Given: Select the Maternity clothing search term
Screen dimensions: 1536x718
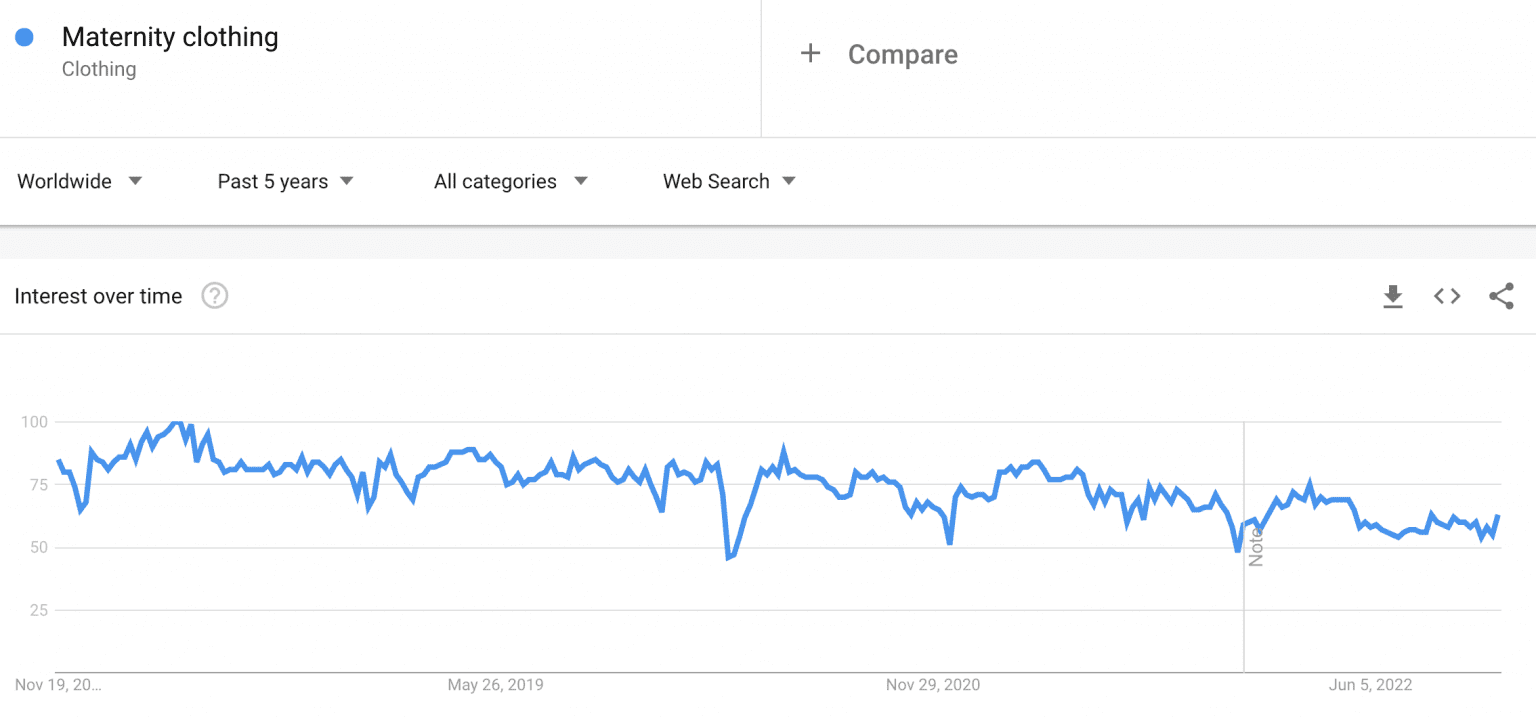Looking at the screenshot, I should point(170,37).
